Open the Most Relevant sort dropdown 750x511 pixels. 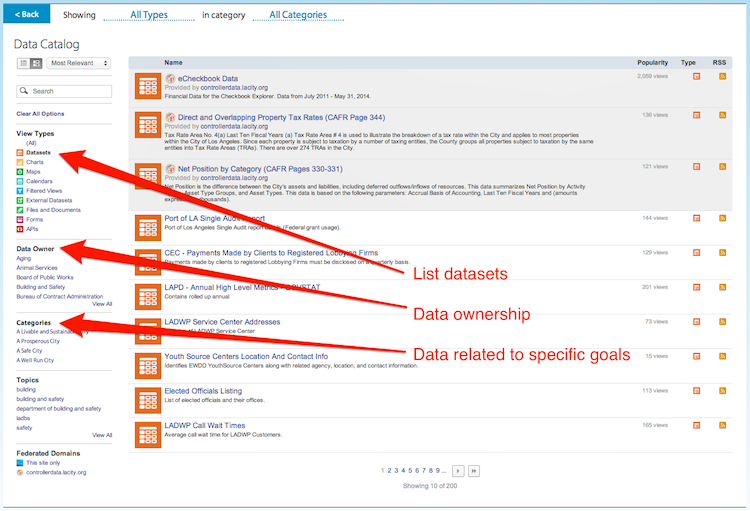point(79,63)
